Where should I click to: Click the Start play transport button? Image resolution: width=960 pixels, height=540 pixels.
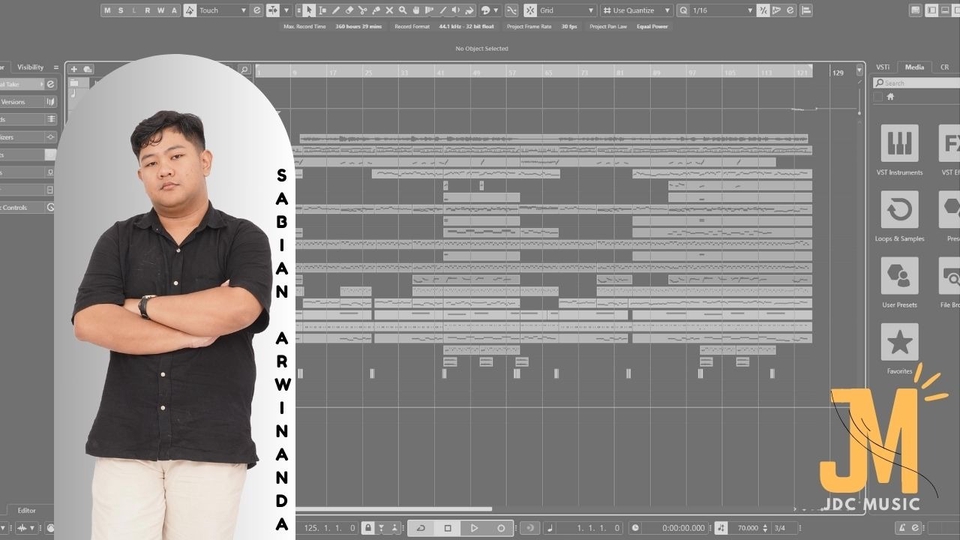point(474,528)
